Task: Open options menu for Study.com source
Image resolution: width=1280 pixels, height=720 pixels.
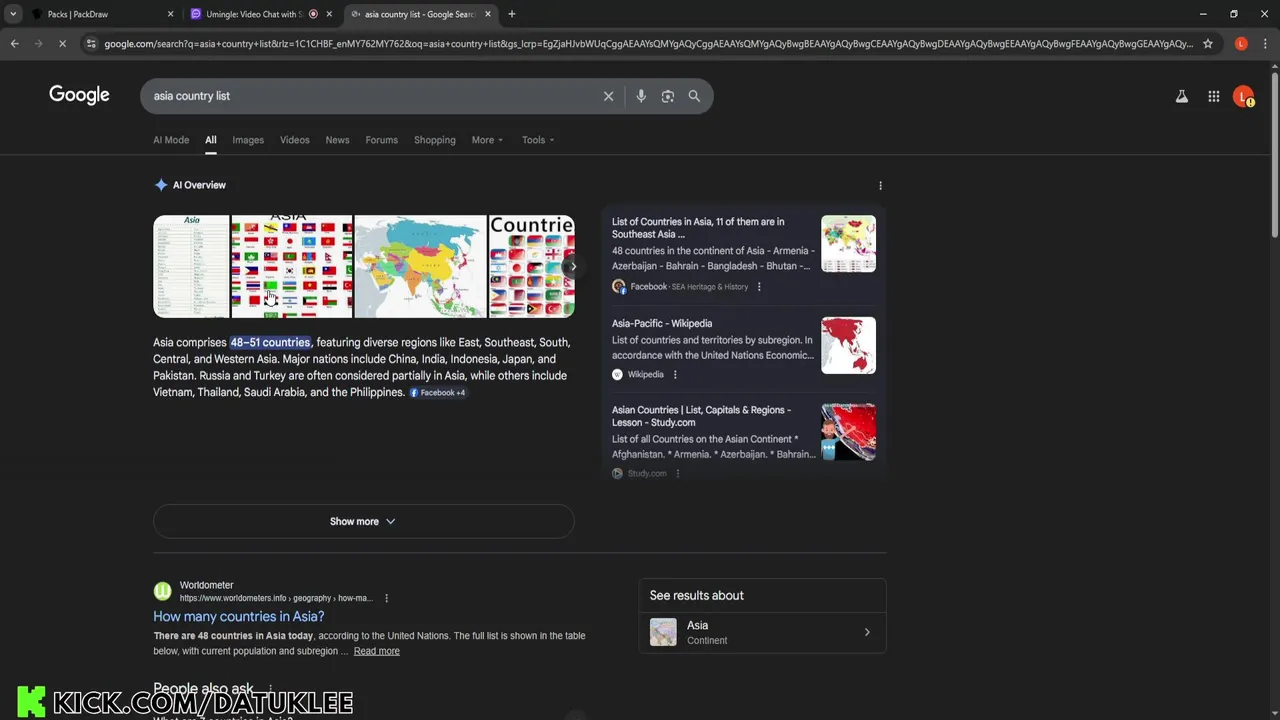Action: (x=678, y=473)
